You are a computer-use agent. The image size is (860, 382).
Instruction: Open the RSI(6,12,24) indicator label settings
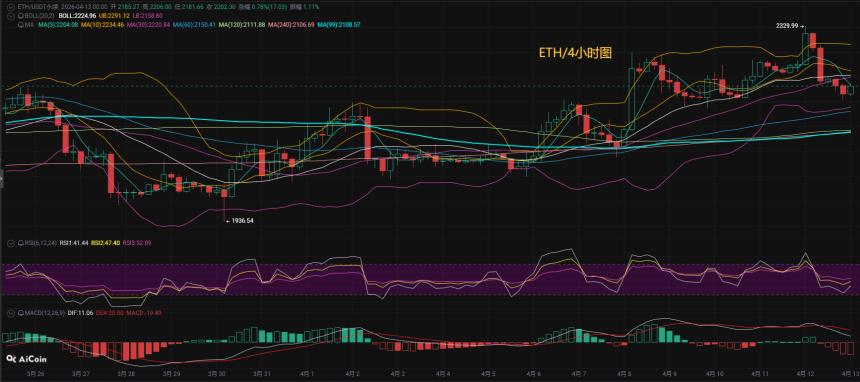(x=41, y=243)
